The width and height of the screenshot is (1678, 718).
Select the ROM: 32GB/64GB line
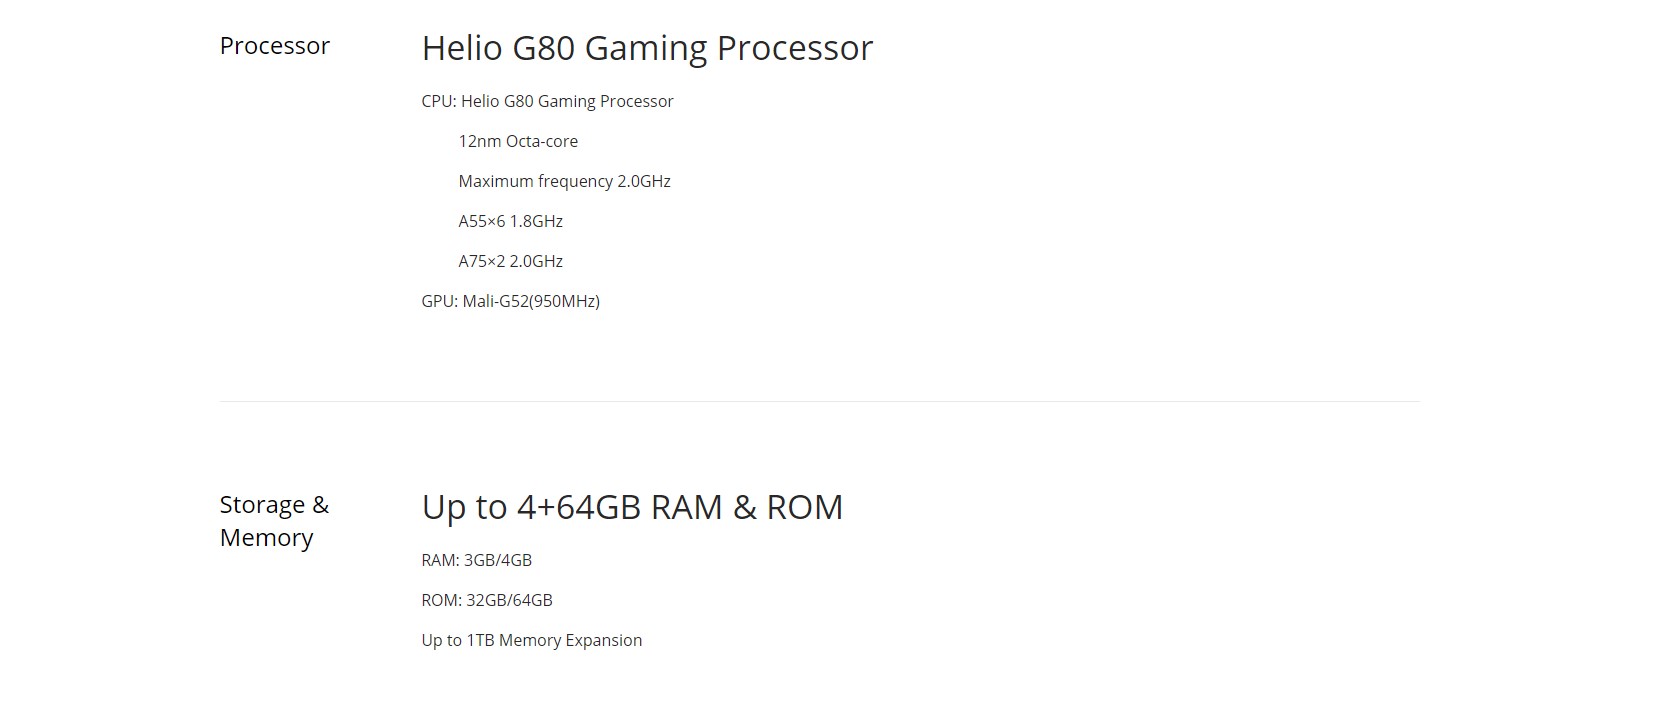486,600
